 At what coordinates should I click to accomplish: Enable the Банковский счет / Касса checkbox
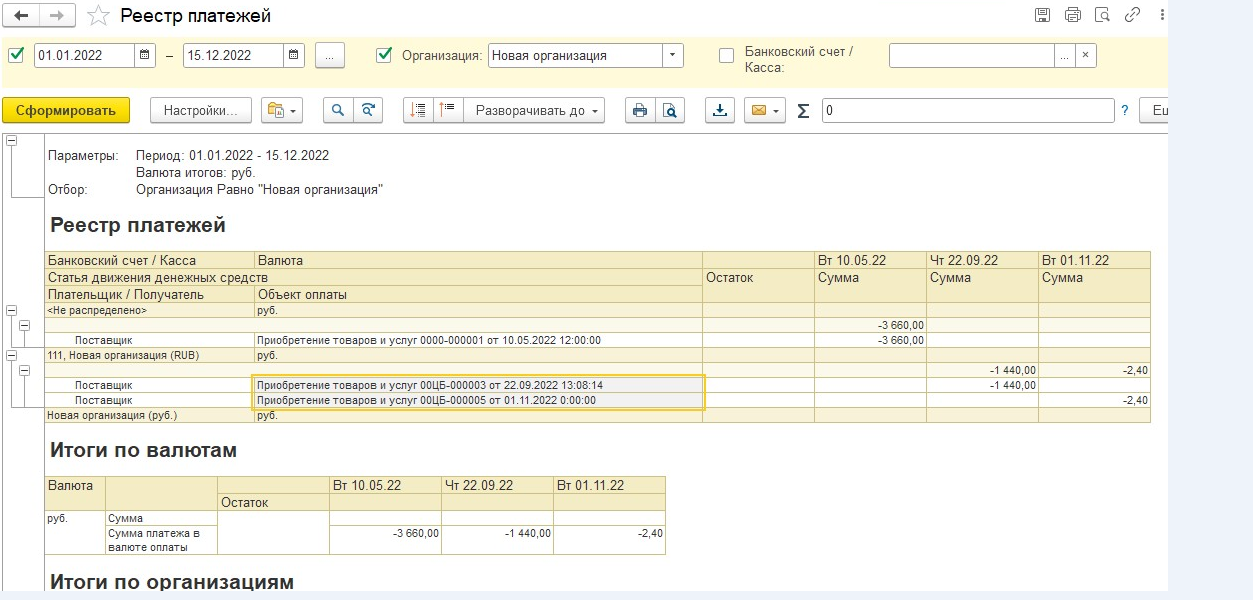coord(727,55)
